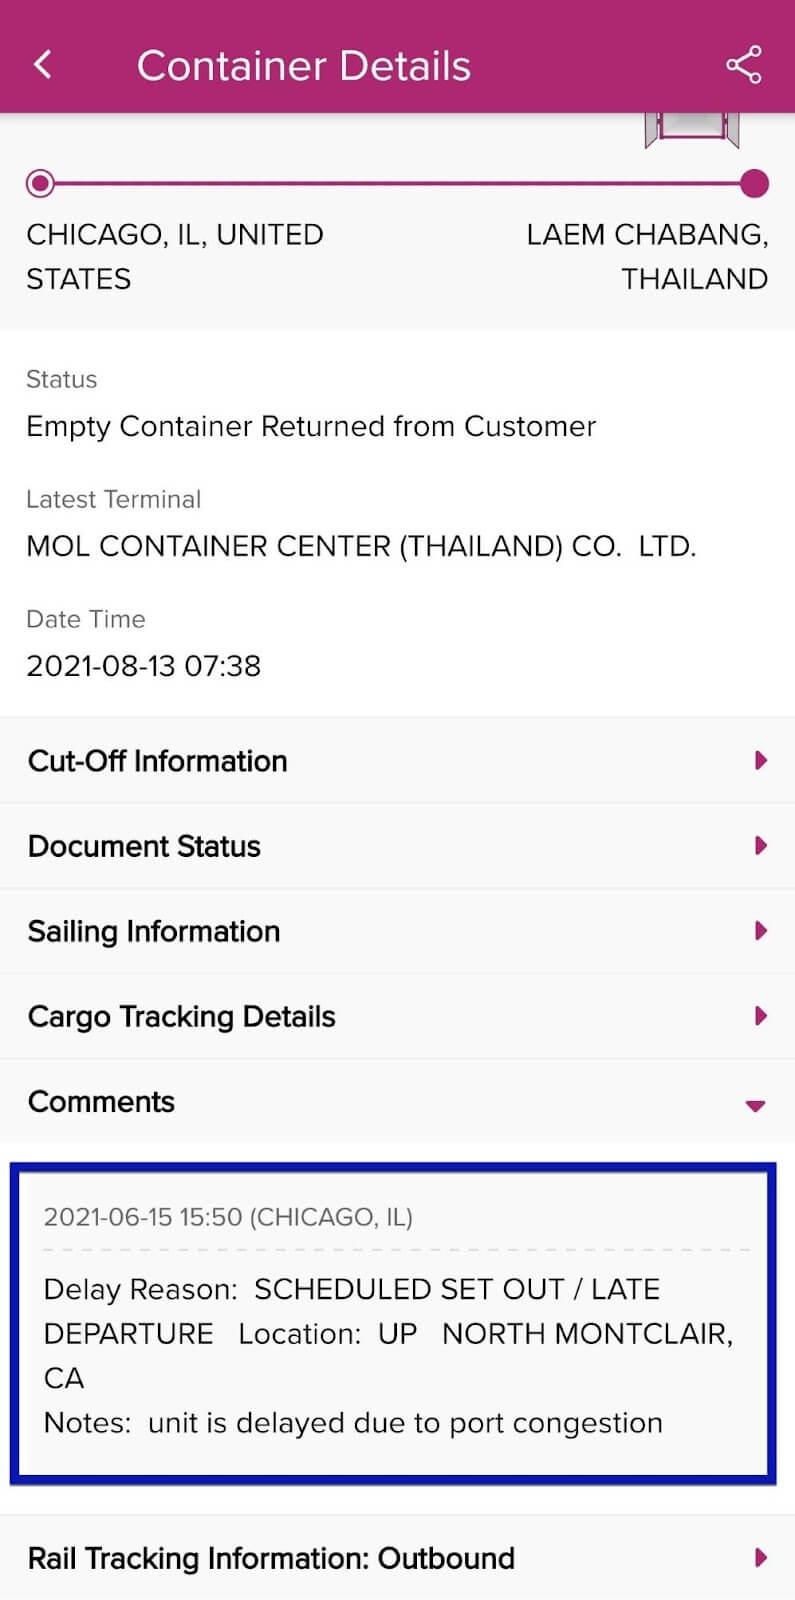795x1600 pixels.
Task: Tap the Comments section header
Action: click(397, 1102)
